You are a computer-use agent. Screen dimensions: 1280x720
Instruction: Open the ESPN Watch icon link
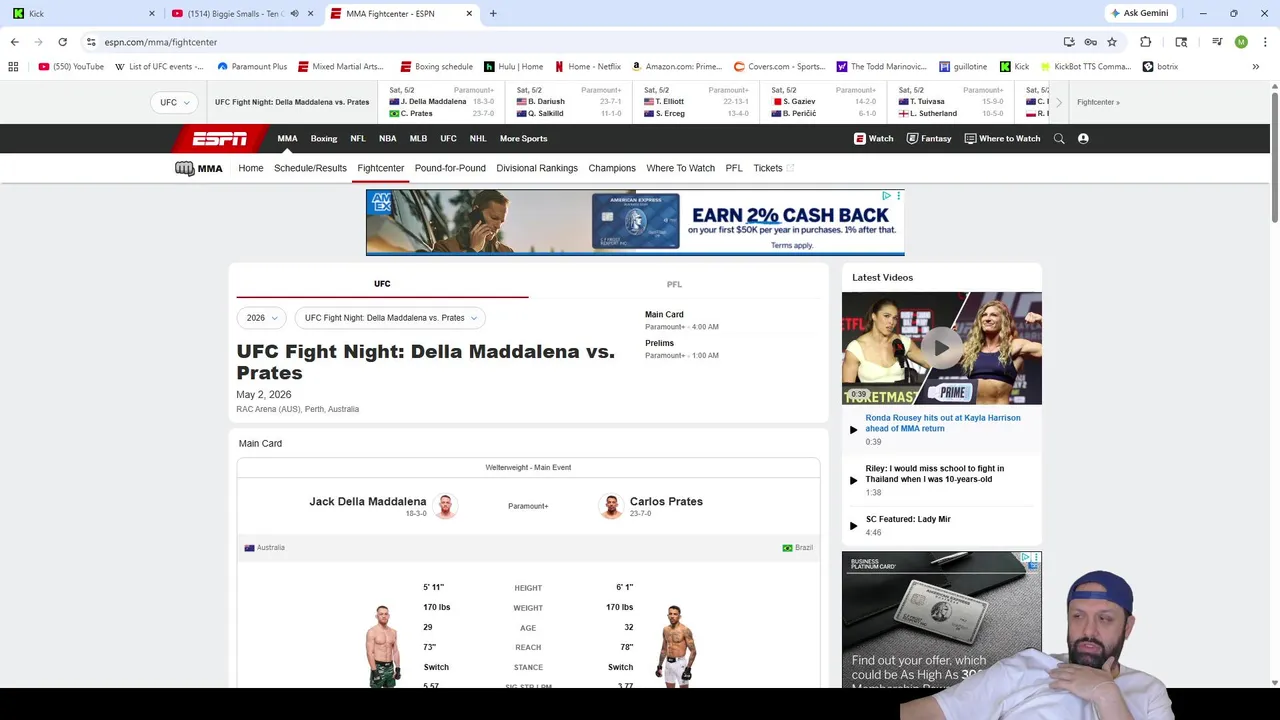[x=873, y=139]
